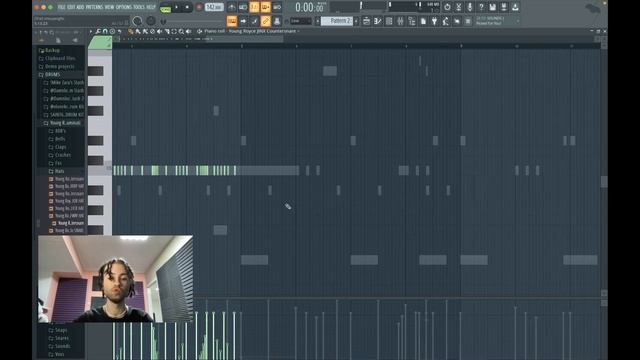This screenshot has height=360, width=640.
Task: Open the TOOLS menu
Action: [139, 7]
